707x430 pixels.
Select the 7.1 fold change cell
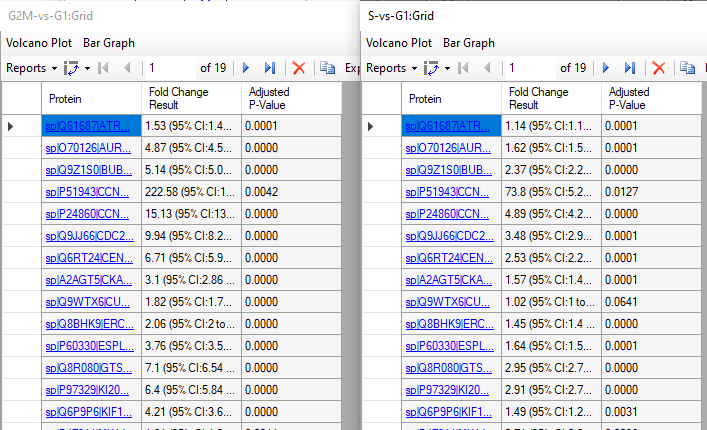tap(192, 368)
